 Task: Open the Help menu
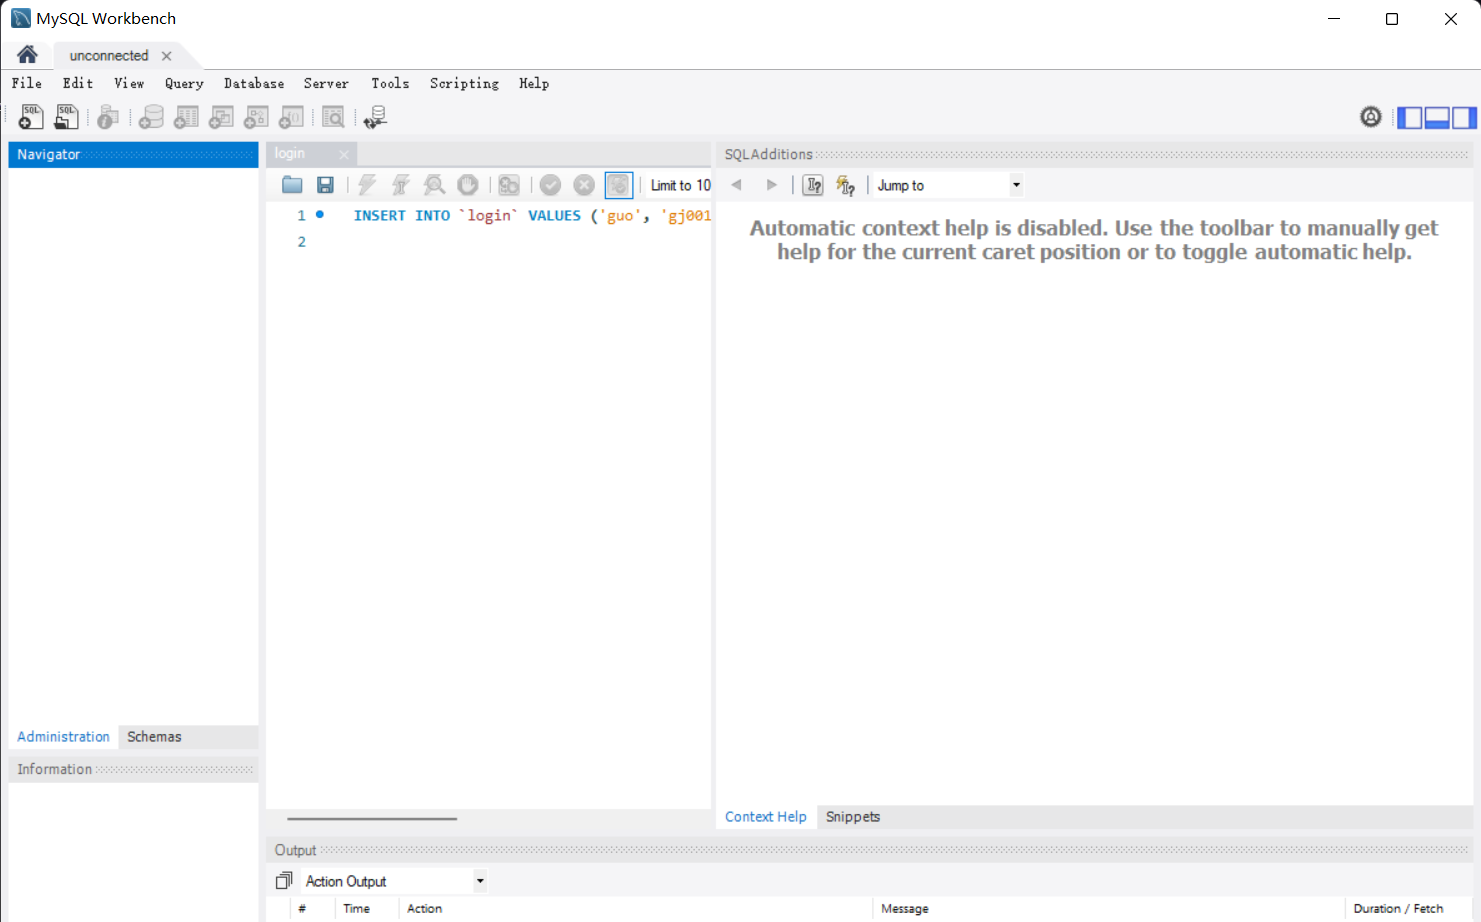(534, 83)
